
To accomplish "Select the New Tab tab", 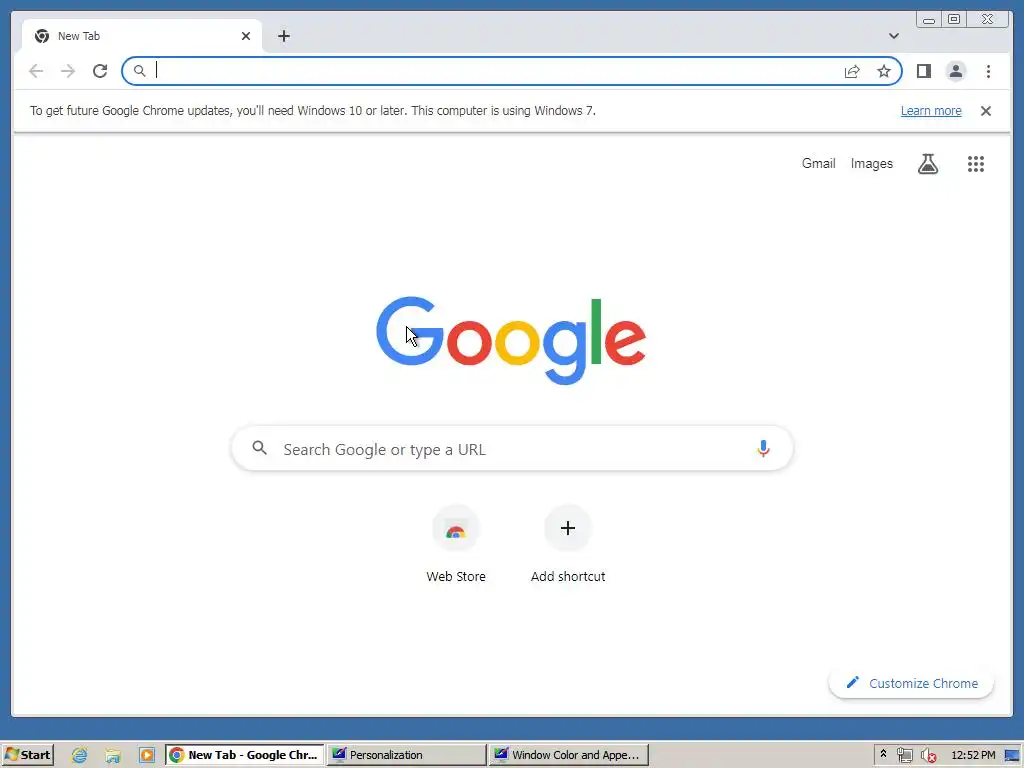I will [x=142, y=36].
